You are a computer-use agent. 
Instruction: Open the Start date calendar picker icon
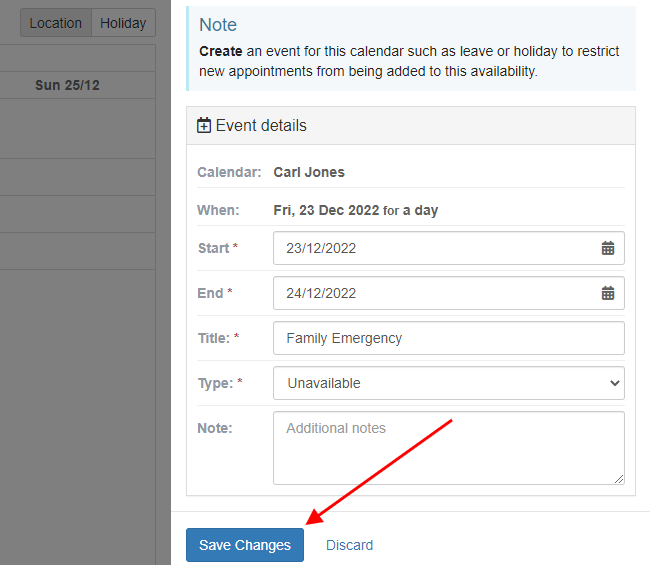click(x=607, y=248)
